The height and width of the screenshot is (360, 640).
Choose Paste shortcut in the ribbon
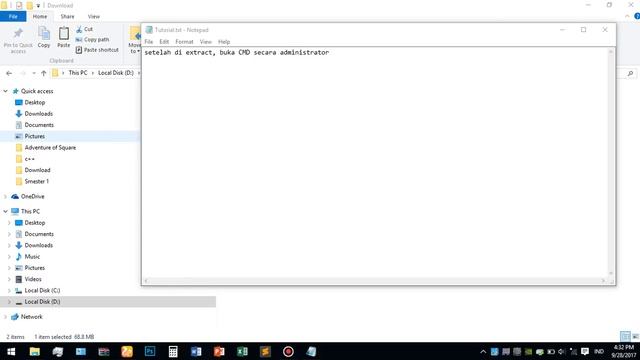tap(97, 50)
